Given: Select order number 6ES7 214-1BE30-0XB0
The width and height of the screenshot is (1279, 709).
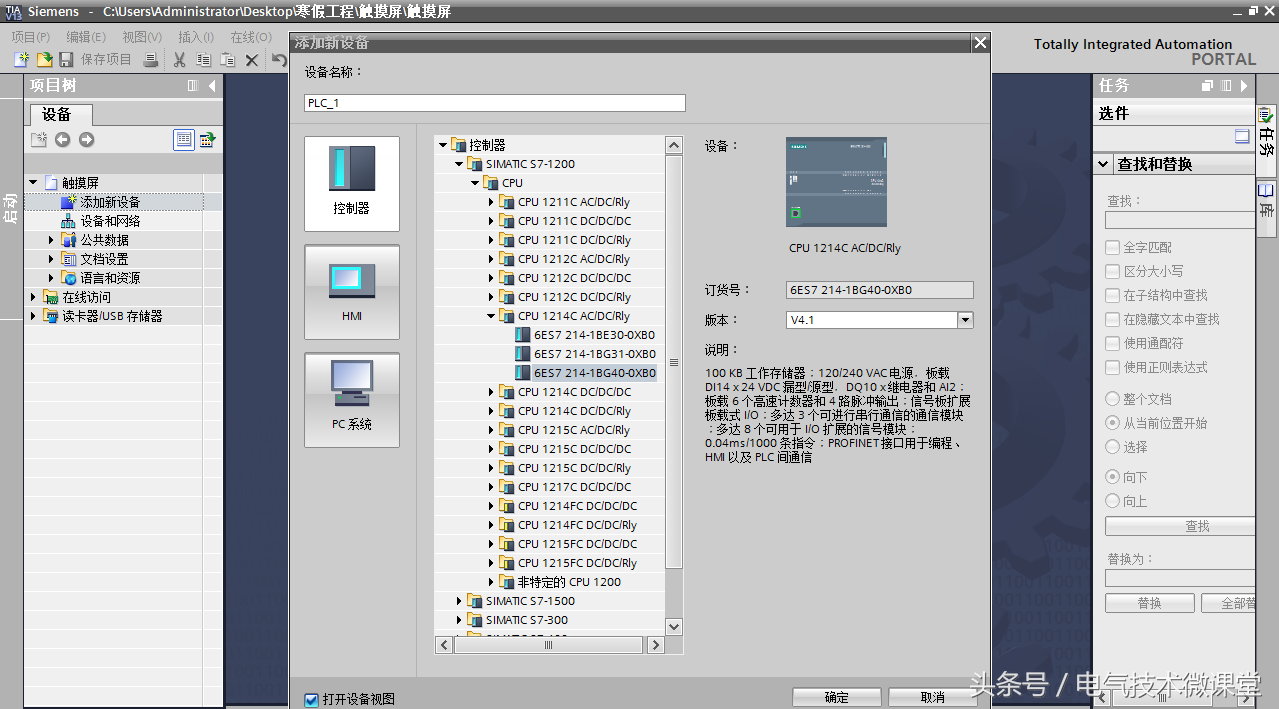Looking at the screenshot, I should [x=594, y=335].
